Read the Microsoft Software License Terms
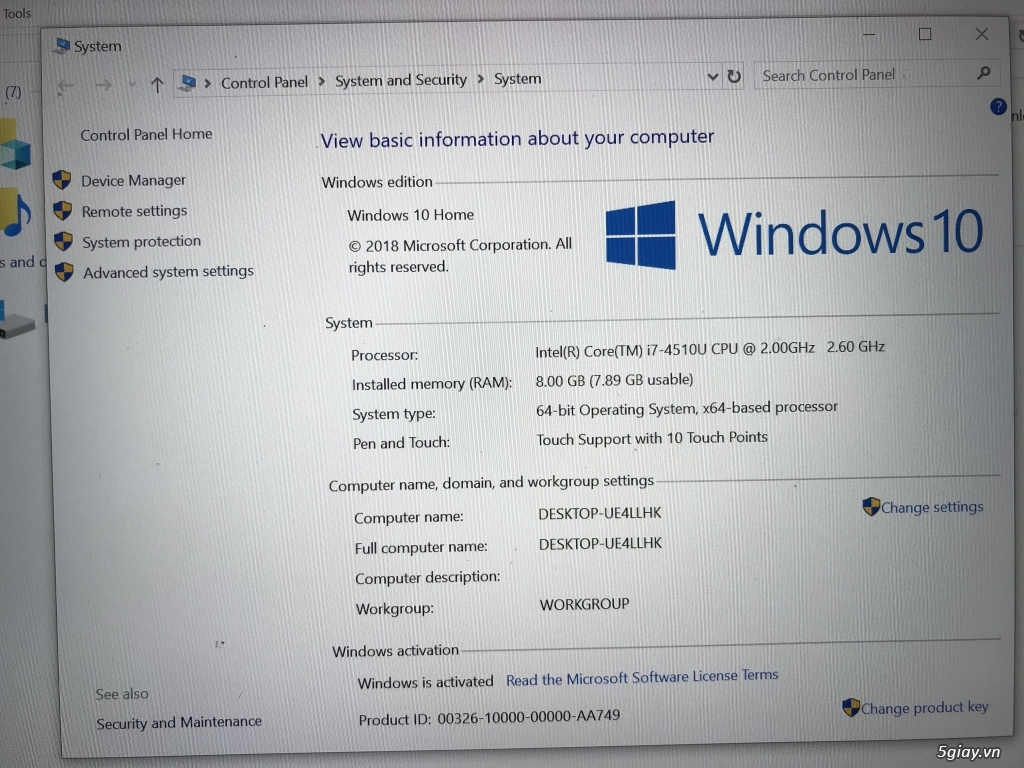 point(642,675)
